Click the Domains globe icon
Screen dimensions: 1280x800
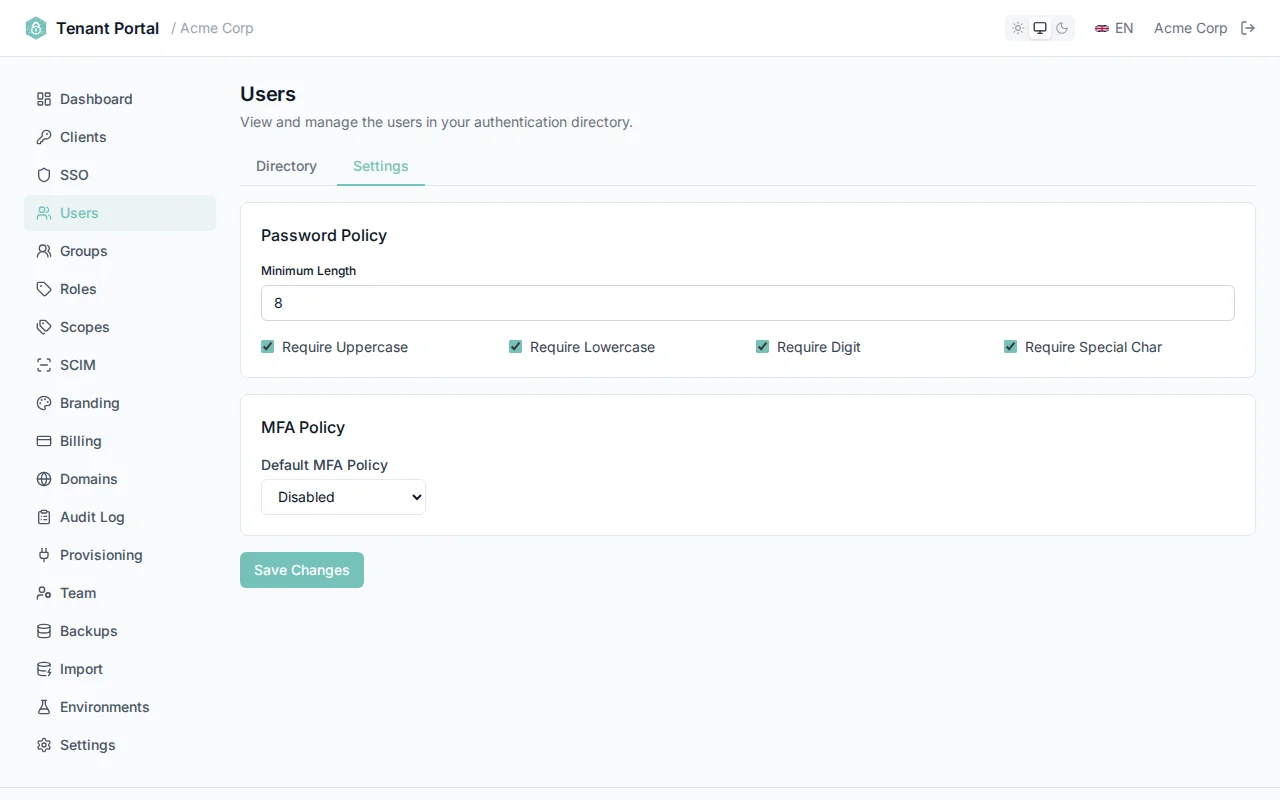(x=44, y=479)
